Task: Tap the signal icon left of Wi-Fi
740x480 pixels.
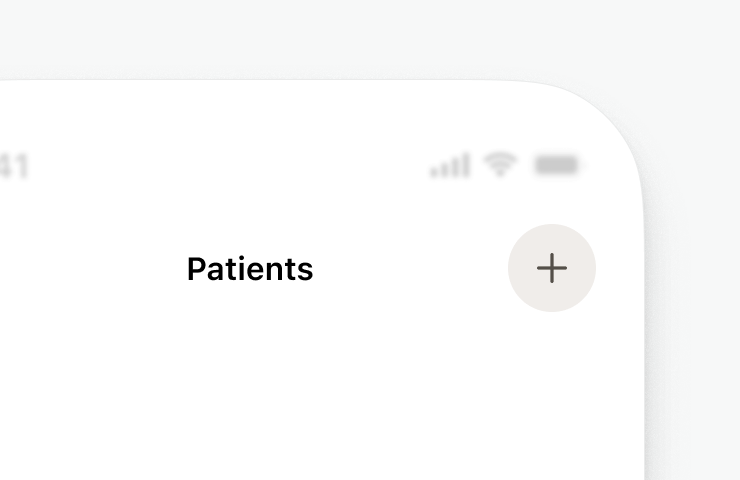Action: 450,165
